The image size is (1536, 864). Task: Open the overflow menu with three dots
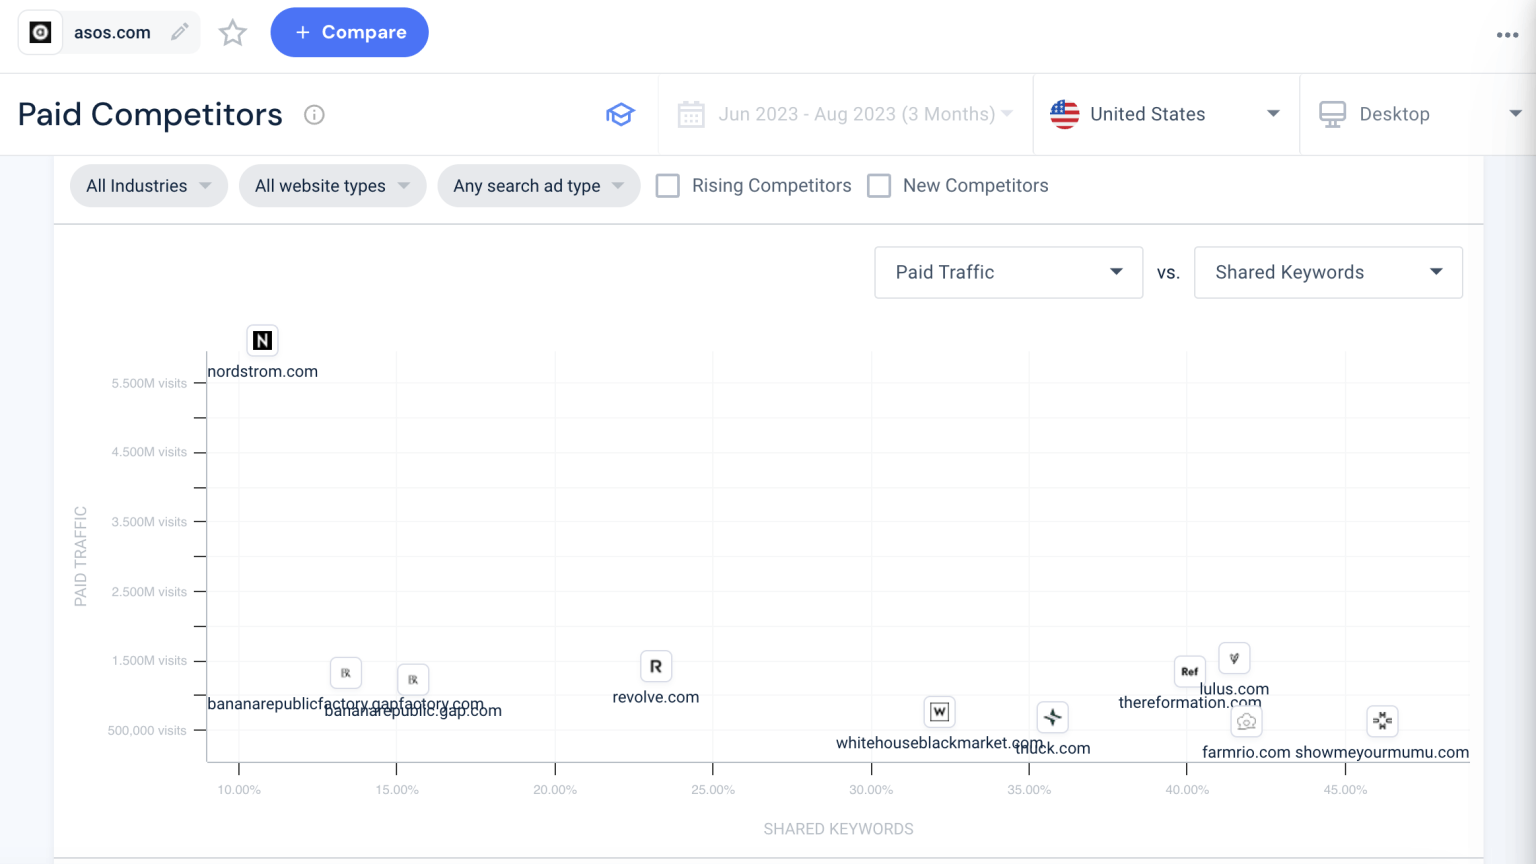(1507, 34)
